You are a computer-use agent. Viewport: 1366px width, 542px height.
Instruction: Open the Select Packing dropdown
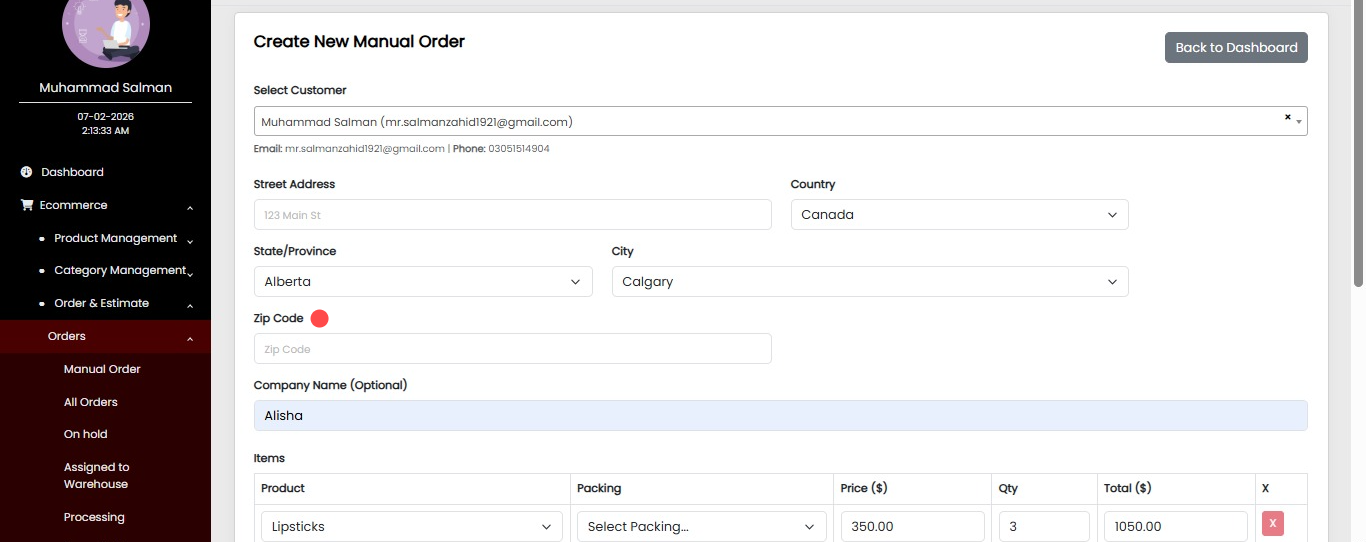coord(701,527)
